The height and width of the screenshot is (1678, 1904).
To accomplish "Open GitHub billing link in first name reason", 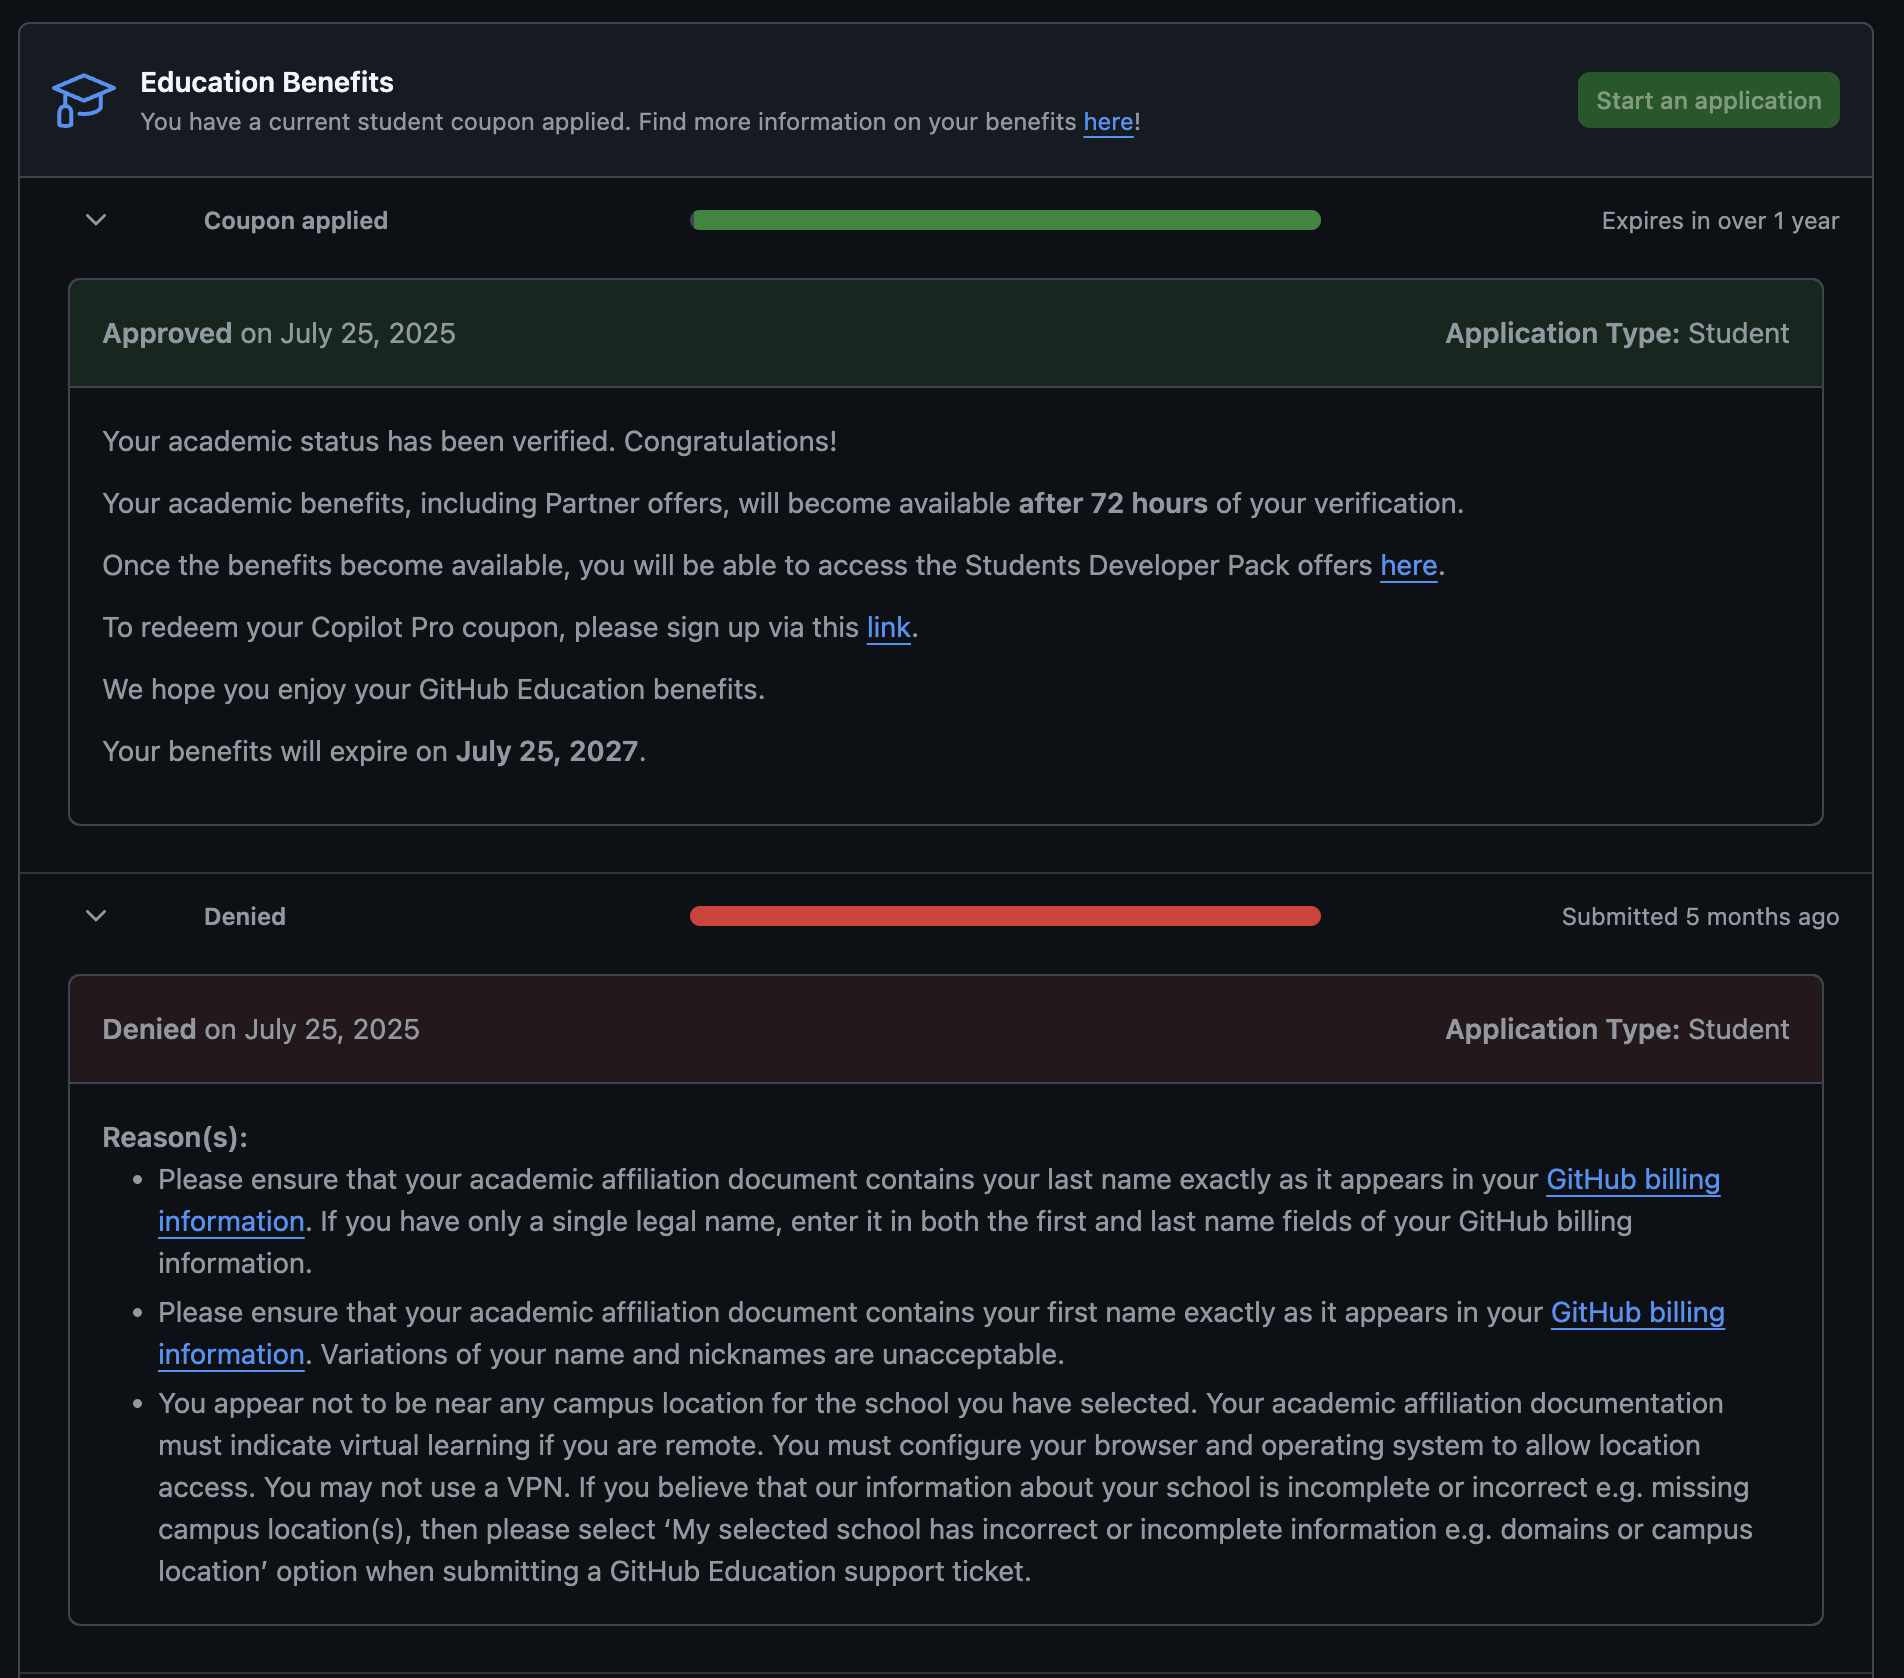I will click(x=1636, y=1313).
